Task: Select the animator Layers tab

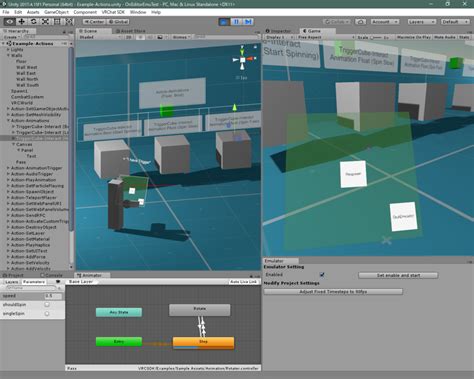Action: 11,282
